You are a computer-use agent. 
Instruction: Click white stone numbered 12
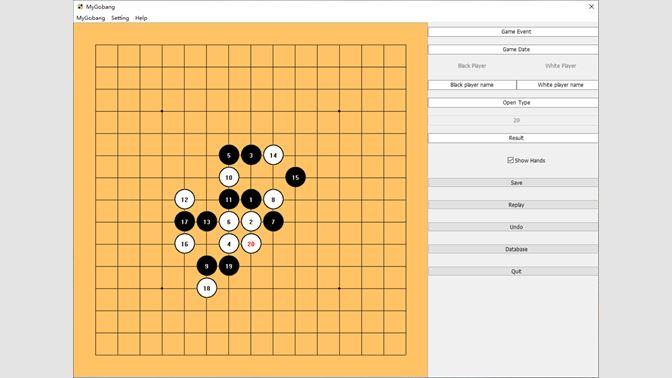point(185,199)
